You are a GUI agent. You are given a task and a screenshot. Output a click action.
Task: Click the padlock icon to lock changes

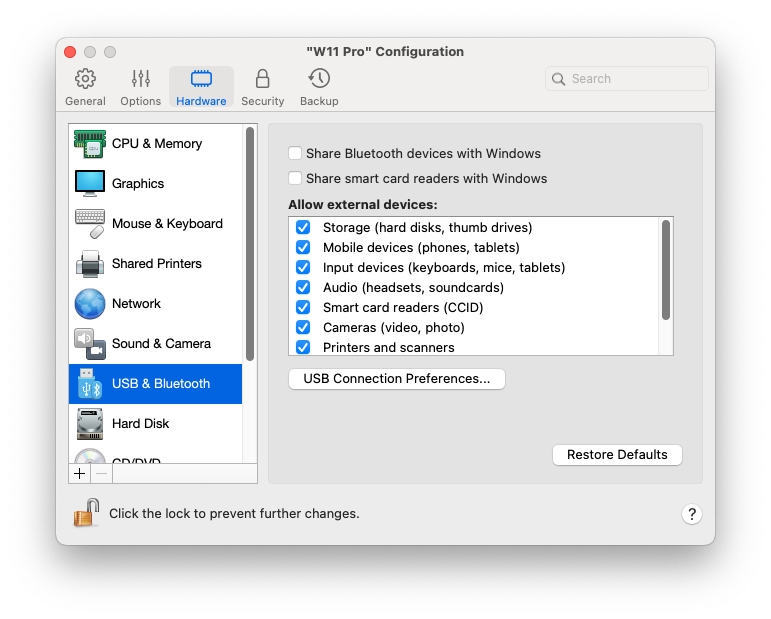[x=86, y=513]
